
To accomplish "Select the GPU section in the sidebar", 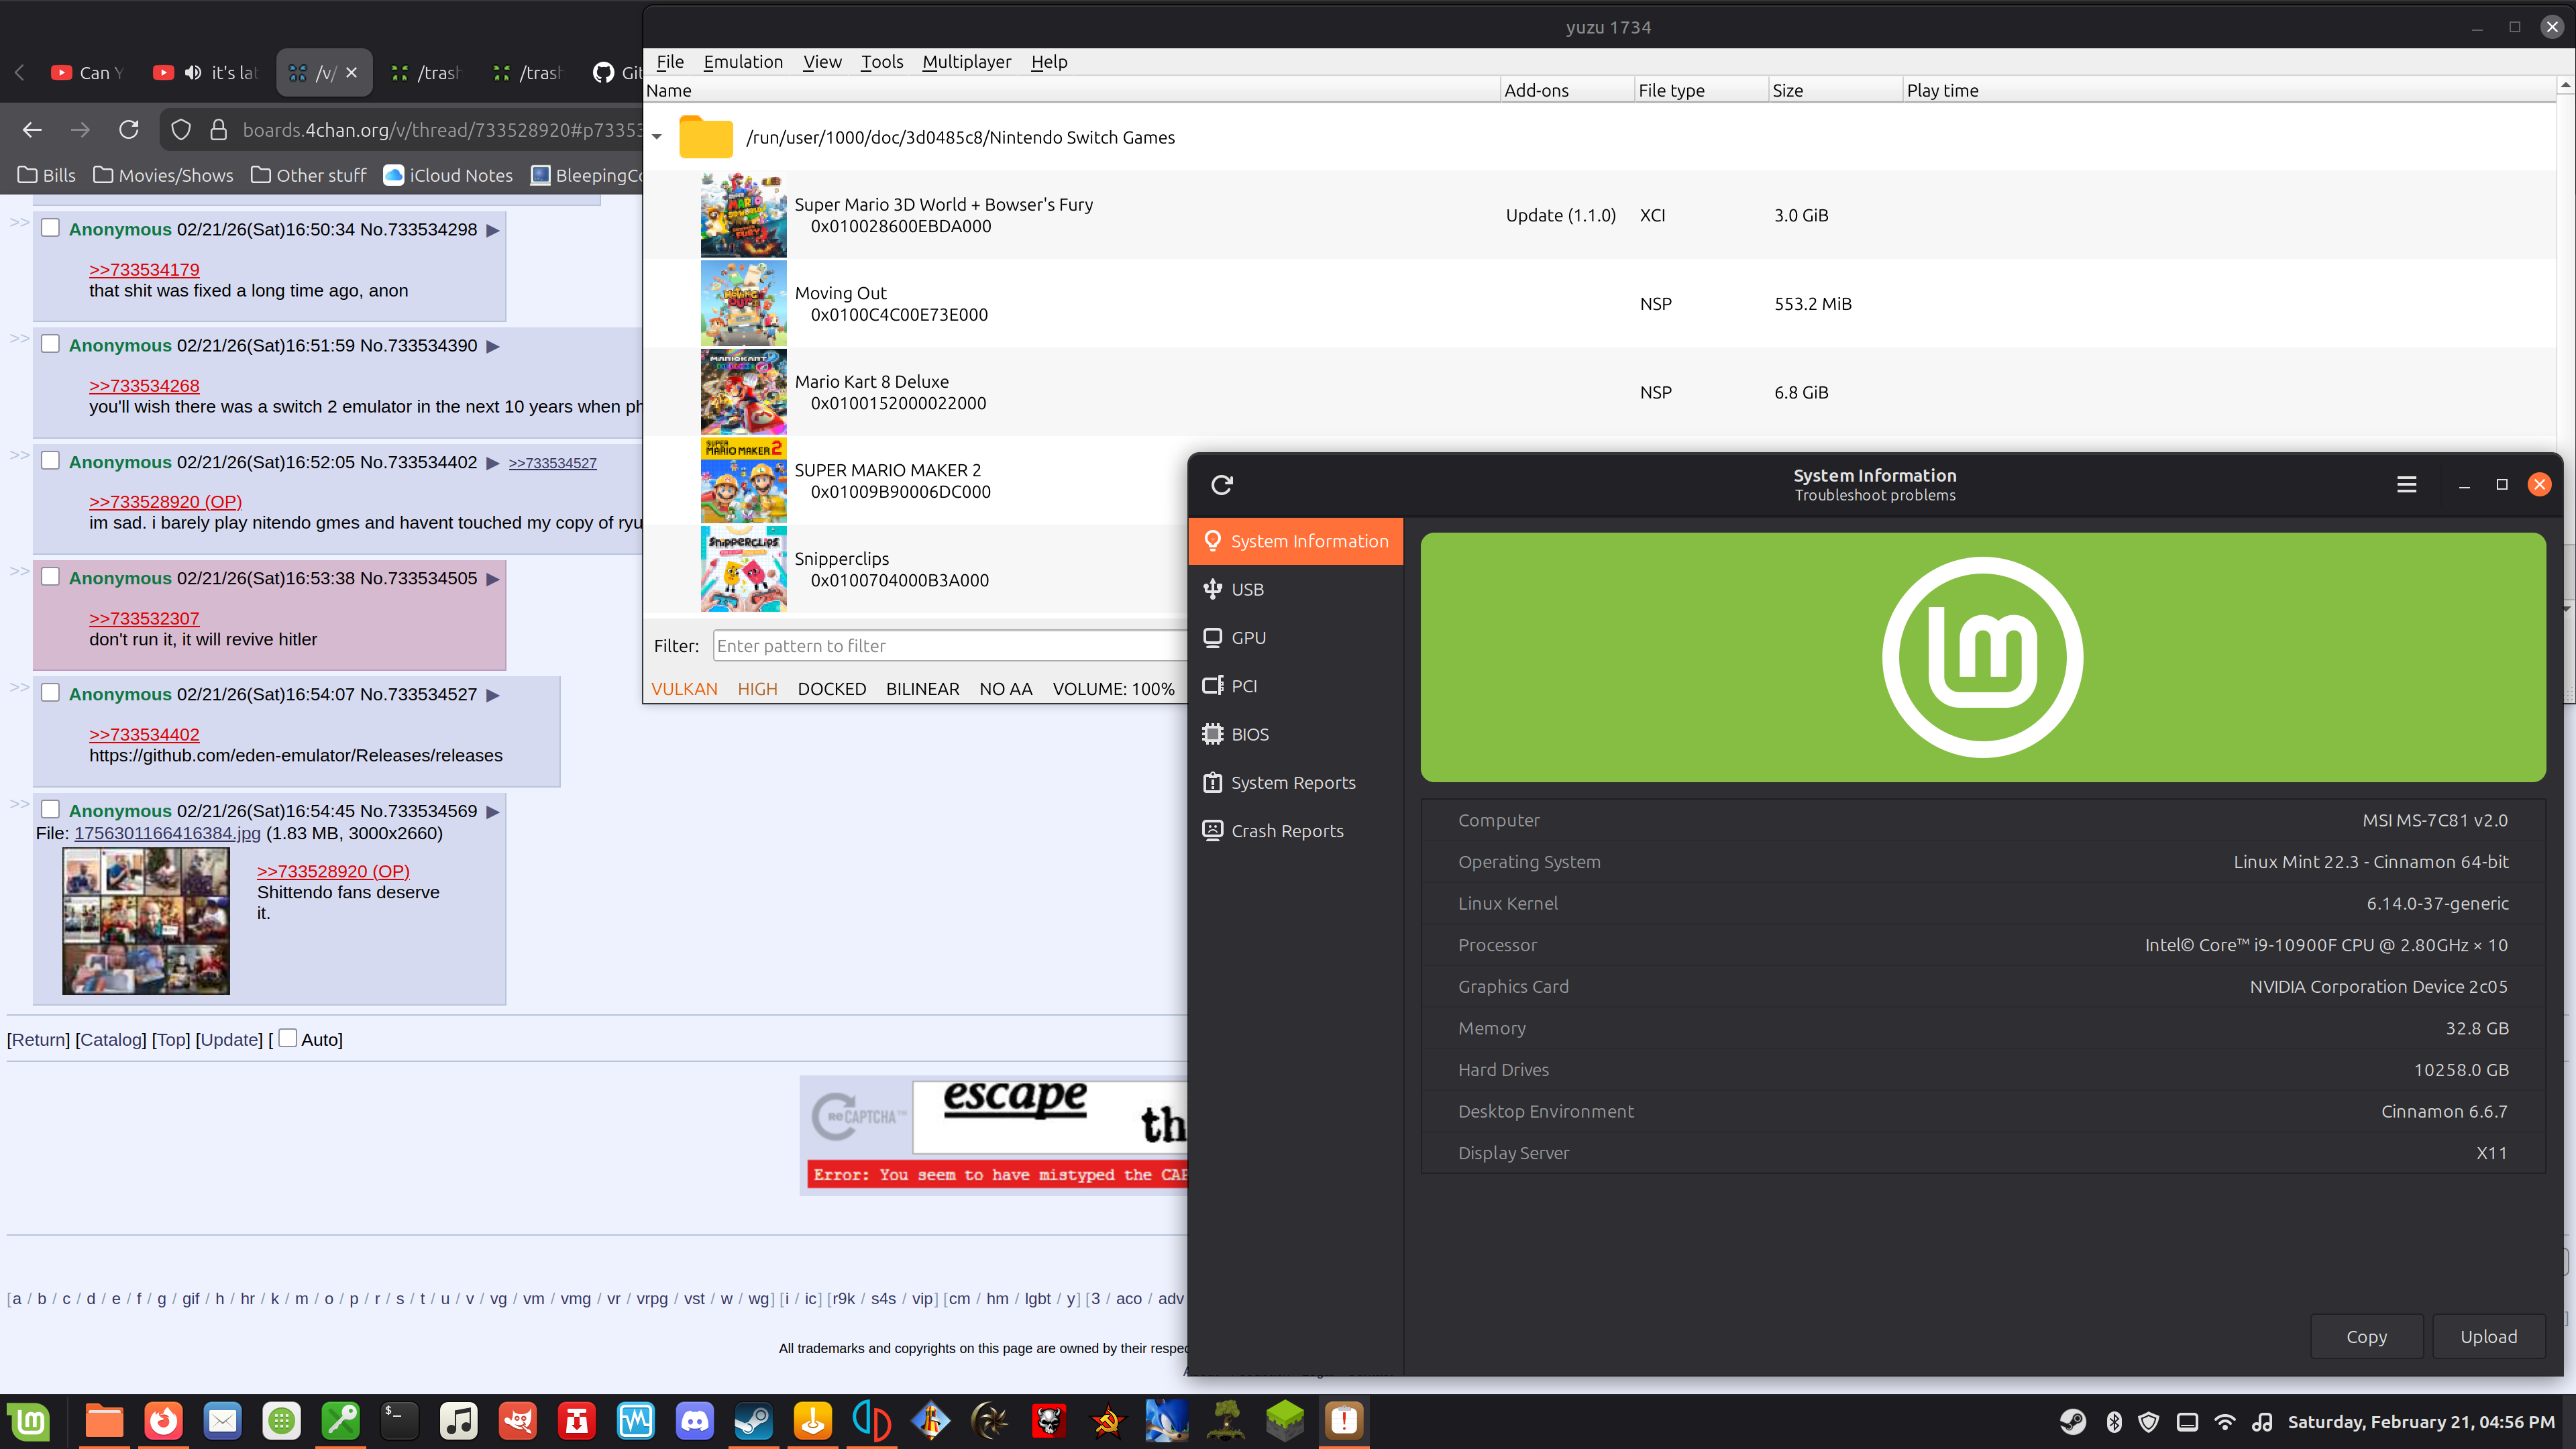I will point(1248,638).
